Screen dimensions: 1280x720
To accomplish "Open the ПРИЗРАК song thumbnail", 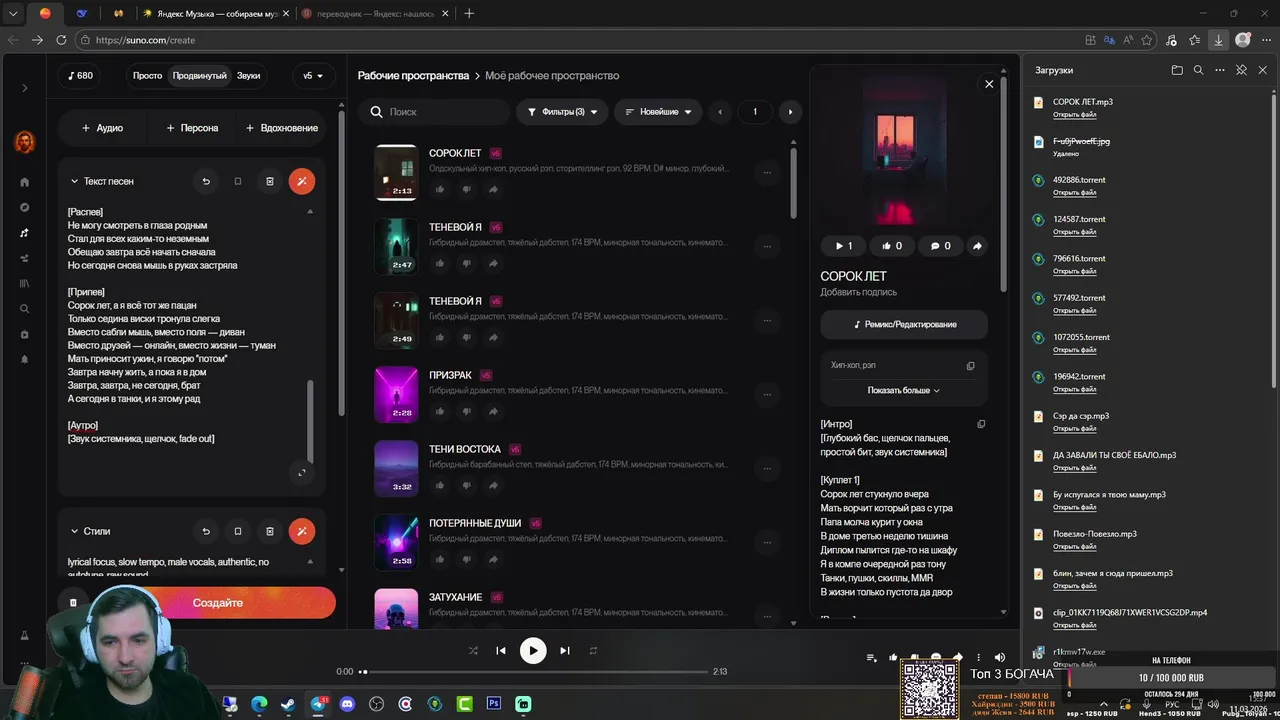I will click(x=396, y=394).
